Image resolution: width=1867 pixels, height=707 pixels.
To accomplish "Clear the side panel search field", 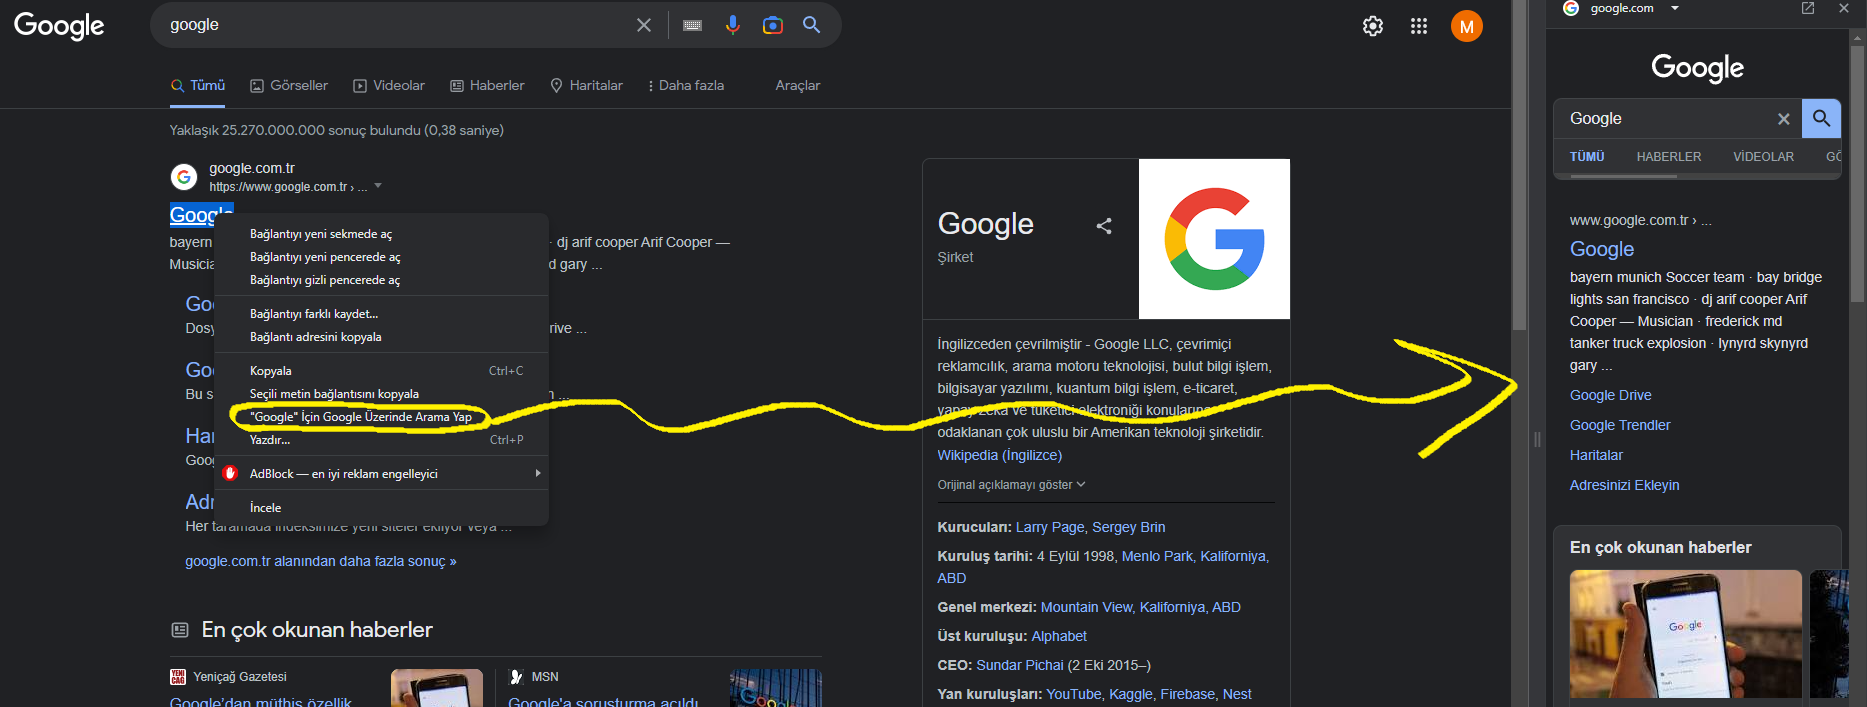I will pos(1783,119).
